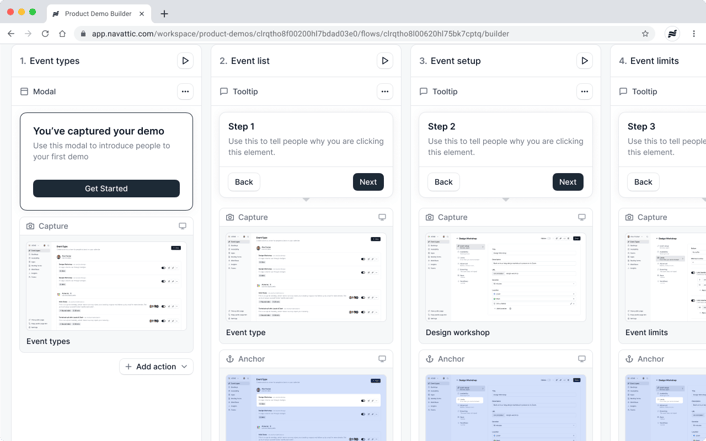Open a new browser tab
The height and width of the screenshot is (441, 706).
(164, 14)
